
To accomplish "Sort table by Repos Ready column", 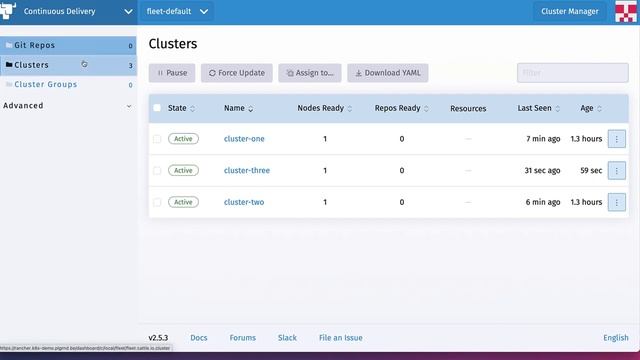I will click(x=402, y=108).
